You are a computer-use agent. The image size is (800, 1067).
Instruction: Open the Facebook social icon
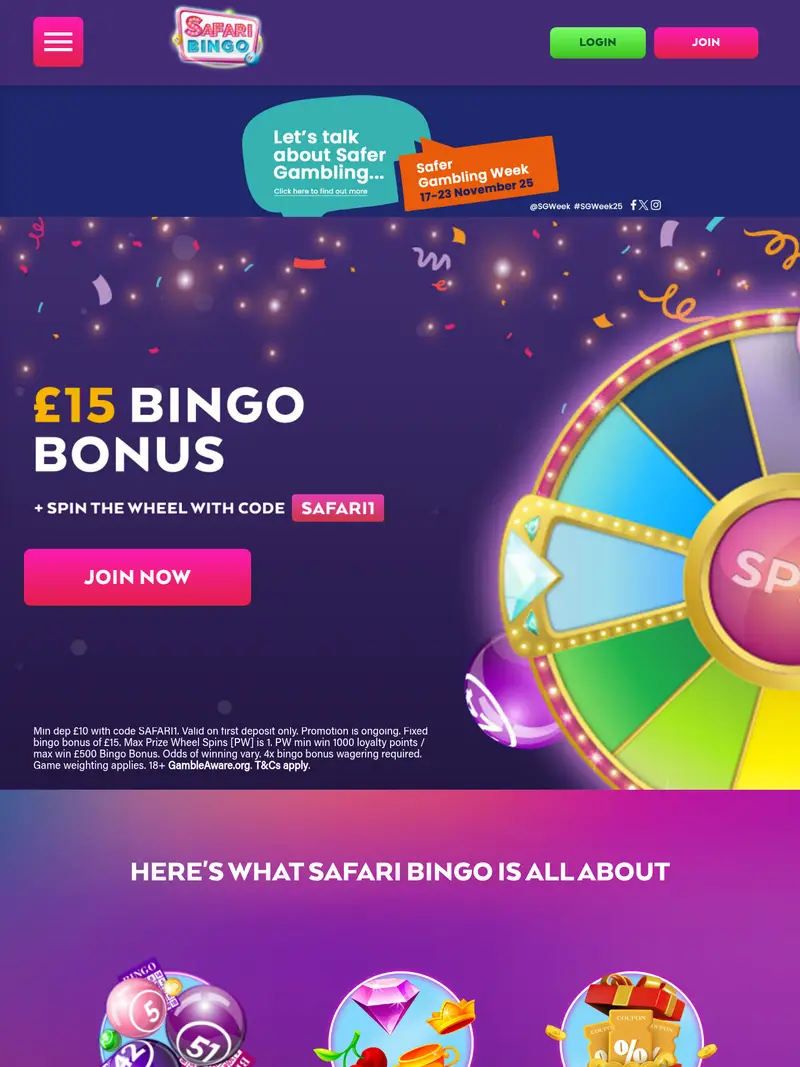coord(633,205)
